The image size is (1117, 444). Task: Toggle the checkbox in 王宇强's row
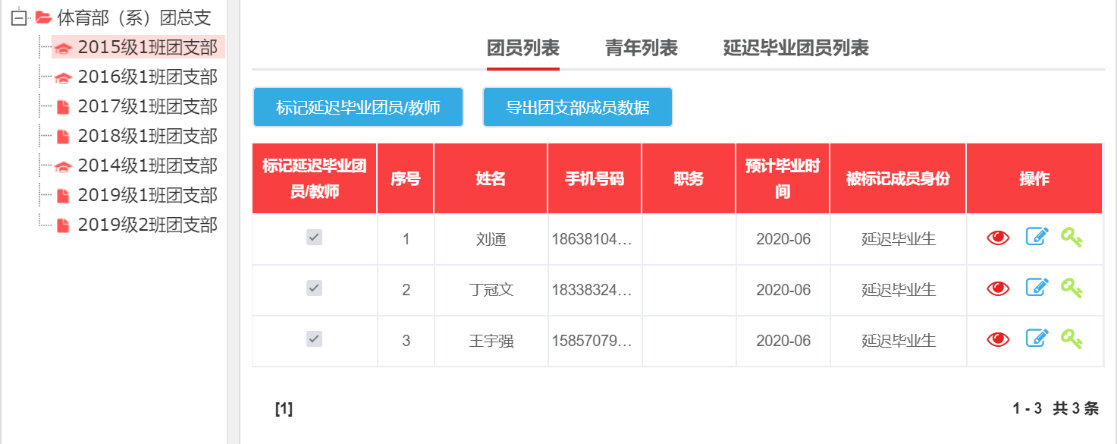(314, 339)
